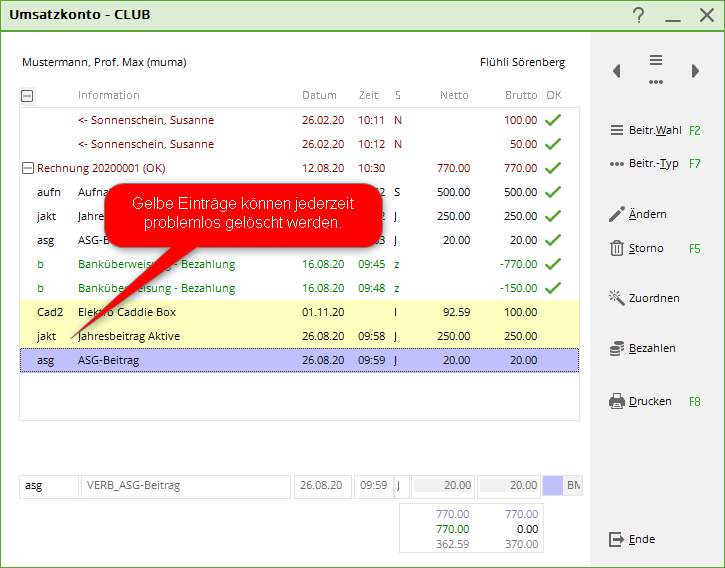Click the Storno trash icon
This screenshot has width=725, height=568.
point(617,248)
